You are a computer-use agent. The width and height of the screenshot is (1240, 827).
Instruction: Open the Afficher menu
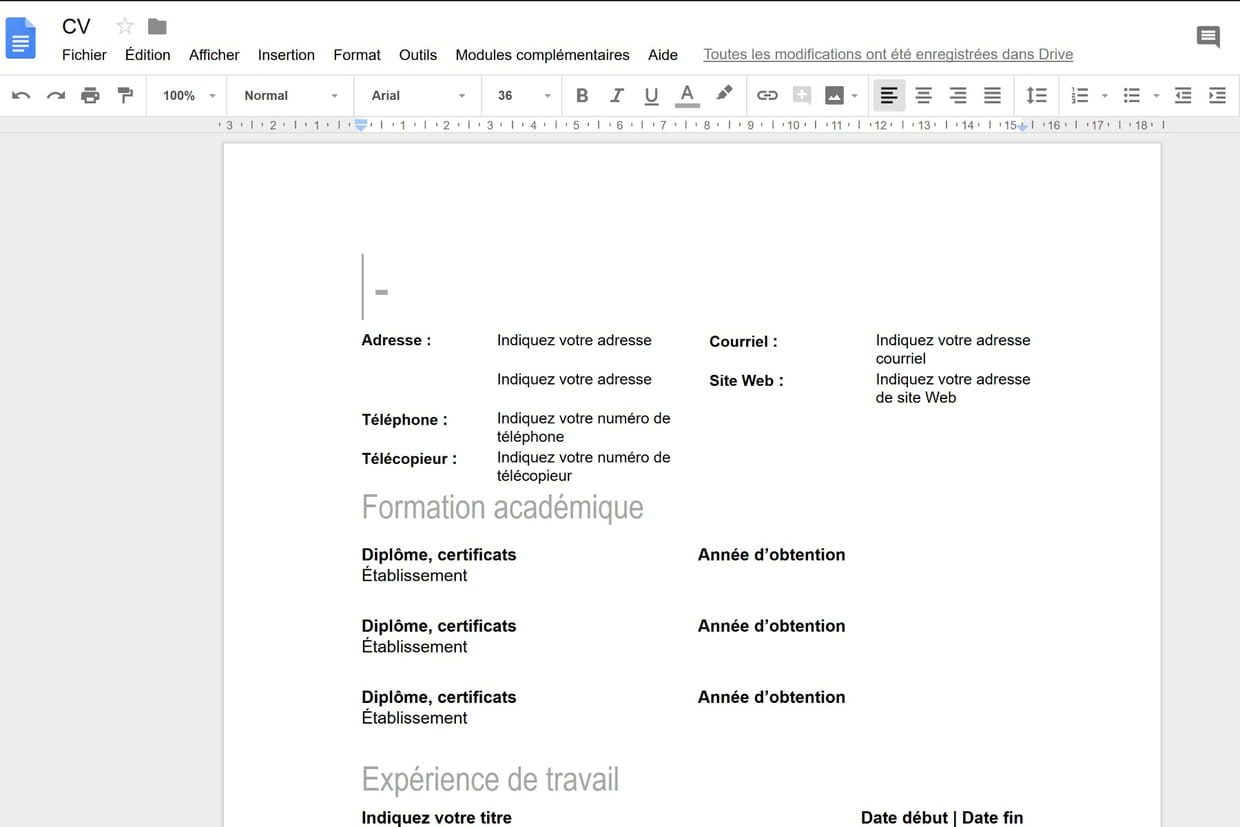(x=214, y=55)
